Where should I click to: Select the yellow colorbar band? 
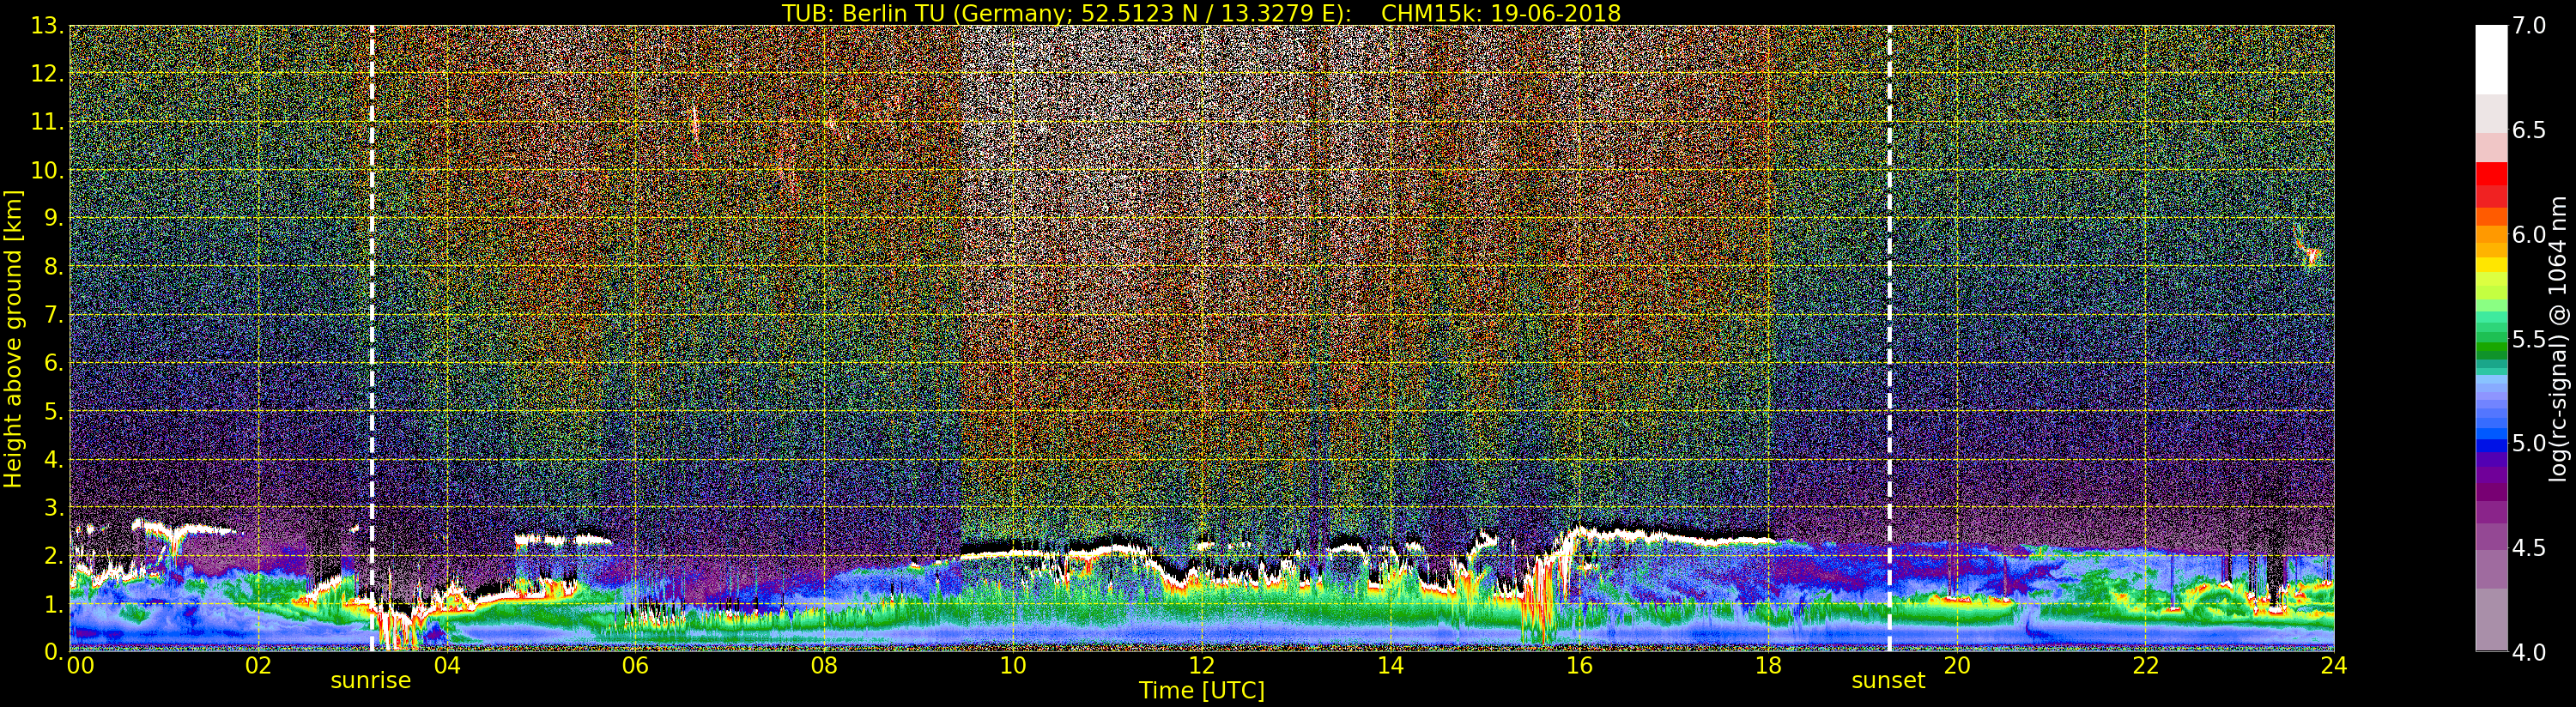tap(2491, 265)
